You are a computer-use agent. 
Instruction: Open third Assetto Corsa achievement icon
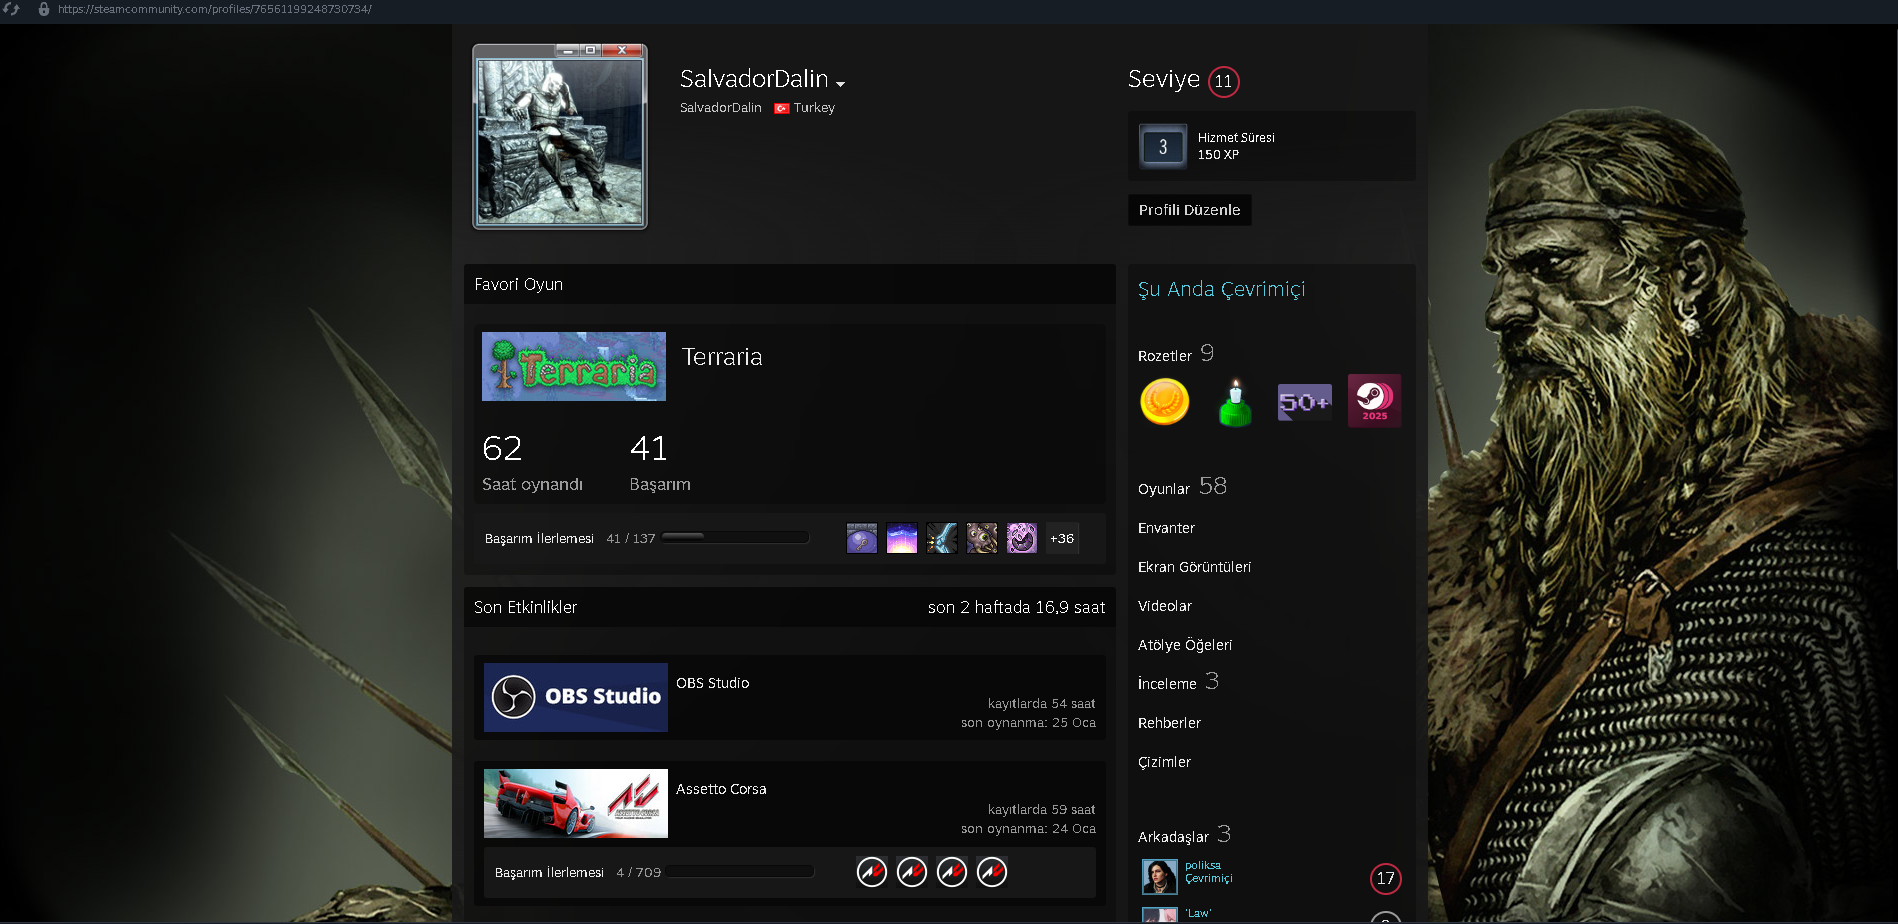tap(952, 872)
